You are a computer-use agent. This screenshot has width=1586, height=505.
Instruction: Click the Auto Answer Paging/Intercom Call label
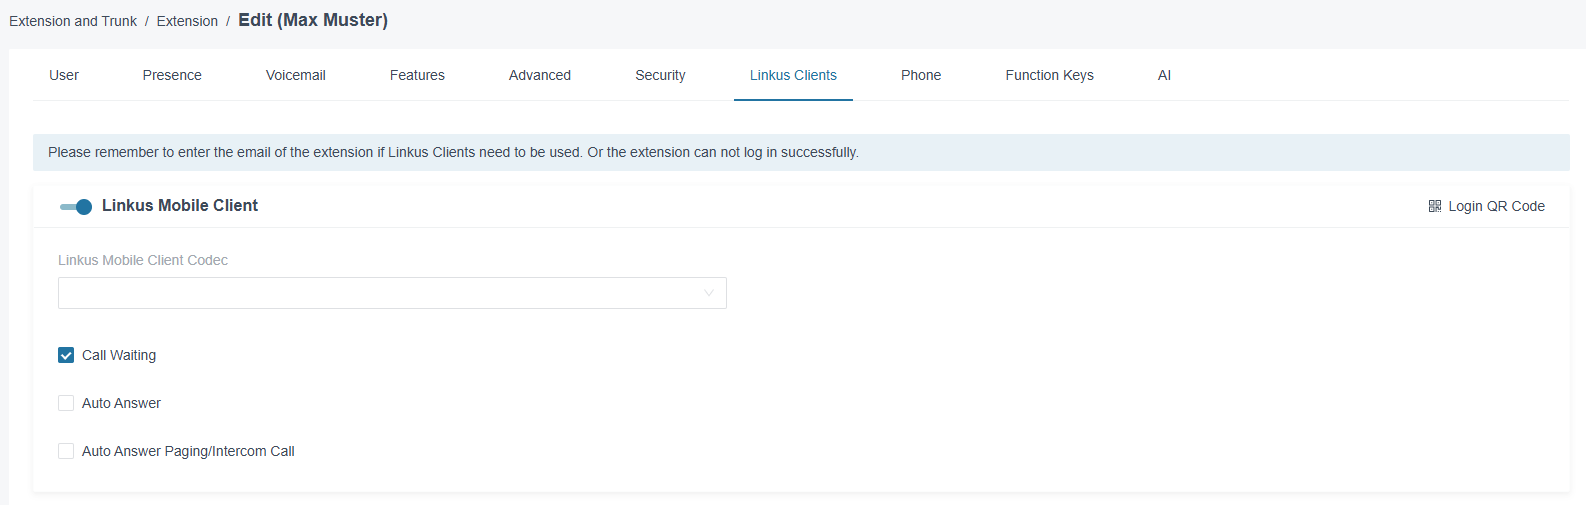coord(188,451)
